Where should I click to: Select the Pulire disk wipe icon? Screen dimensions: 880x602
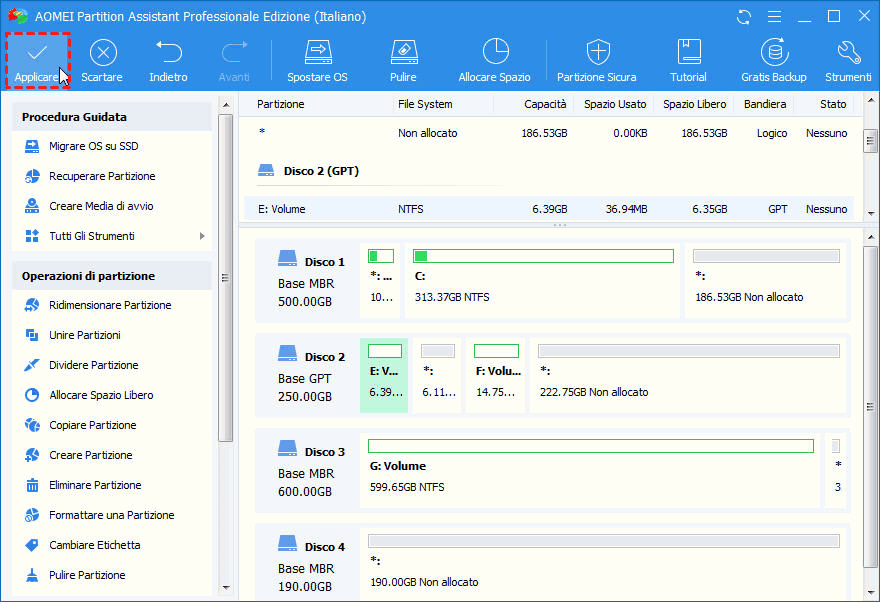click(x=403, y=52)
